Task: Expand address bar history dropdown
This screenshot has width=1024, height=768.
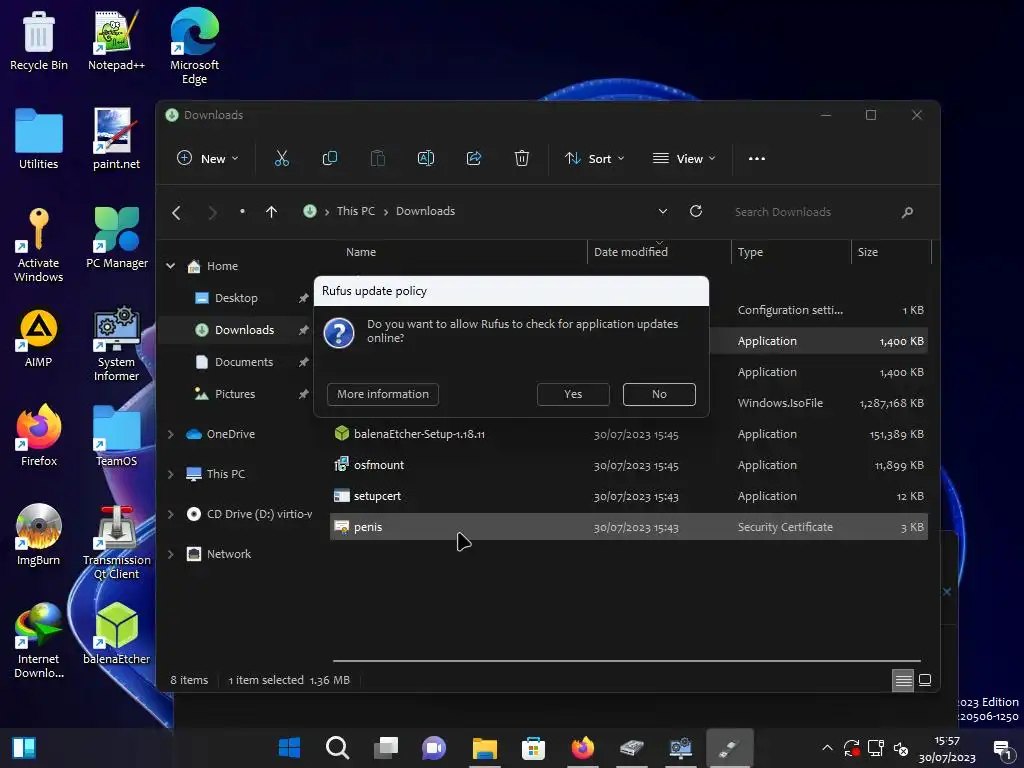Action: pos(663,211)
